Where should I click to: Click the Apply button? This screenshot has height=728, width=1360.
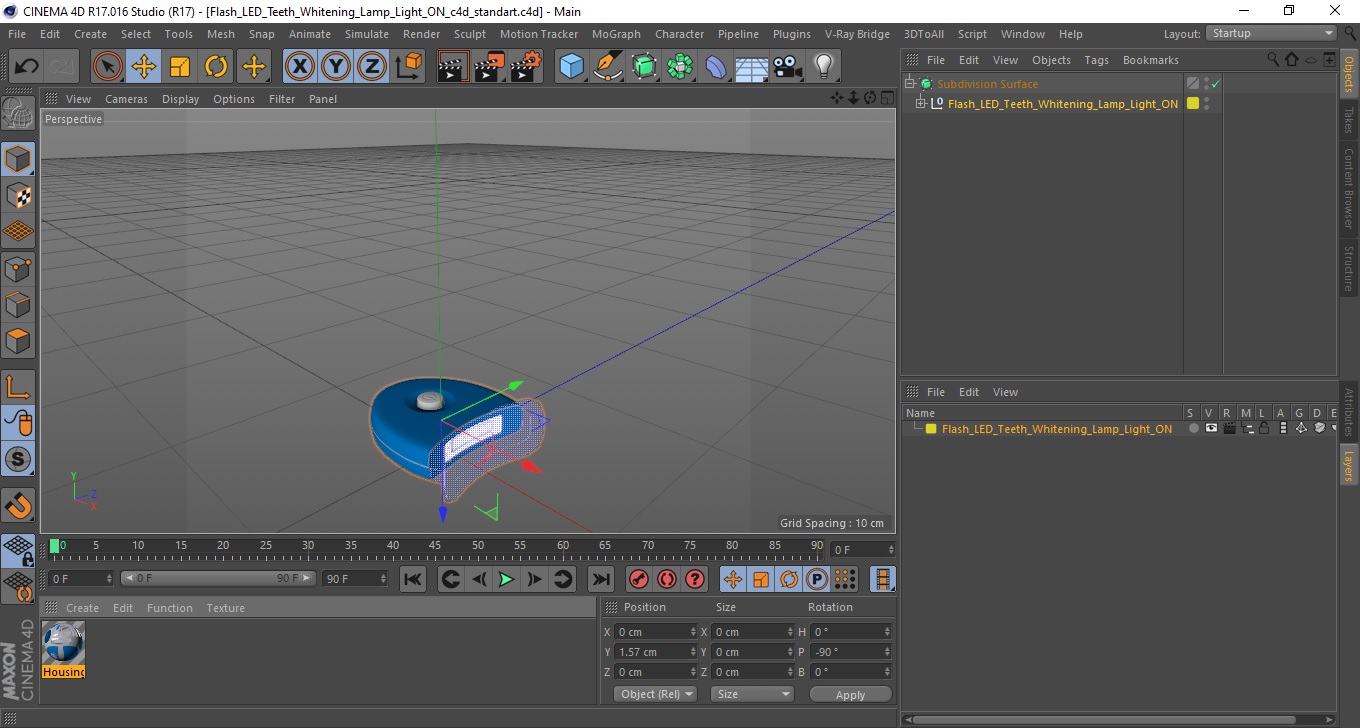pyautogui.click(x=850, y=694)
